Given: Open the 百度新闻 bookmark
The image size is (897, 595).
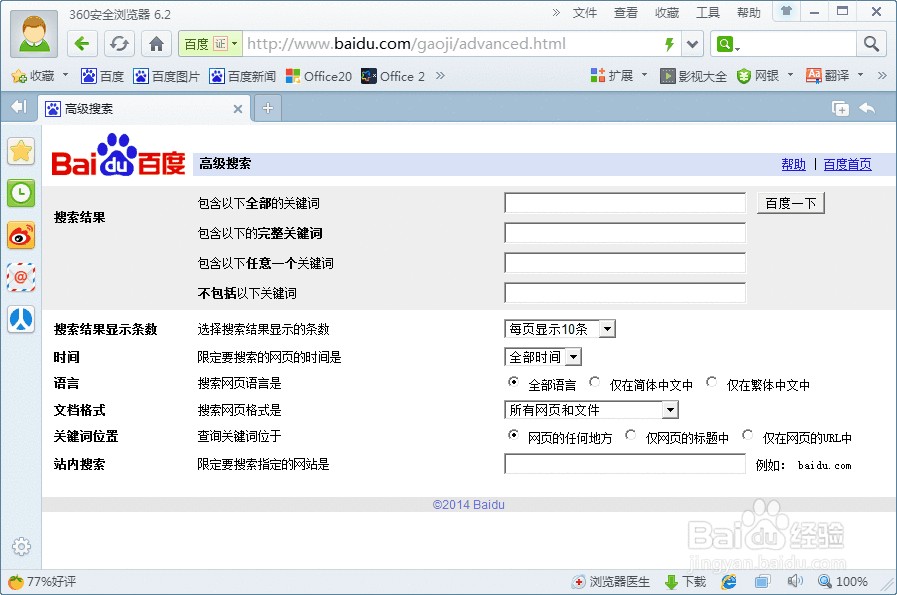Looking at the screenshot, I should point(243,76).
